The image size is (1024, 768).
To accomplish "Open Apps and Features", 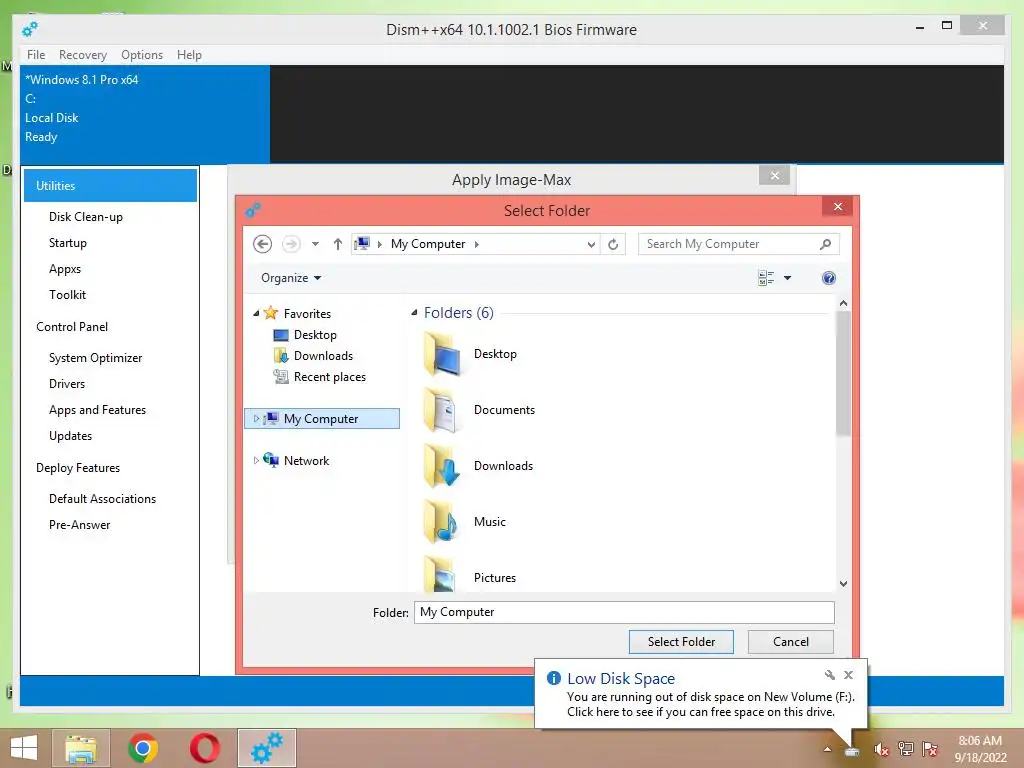I will coord(97,410).
